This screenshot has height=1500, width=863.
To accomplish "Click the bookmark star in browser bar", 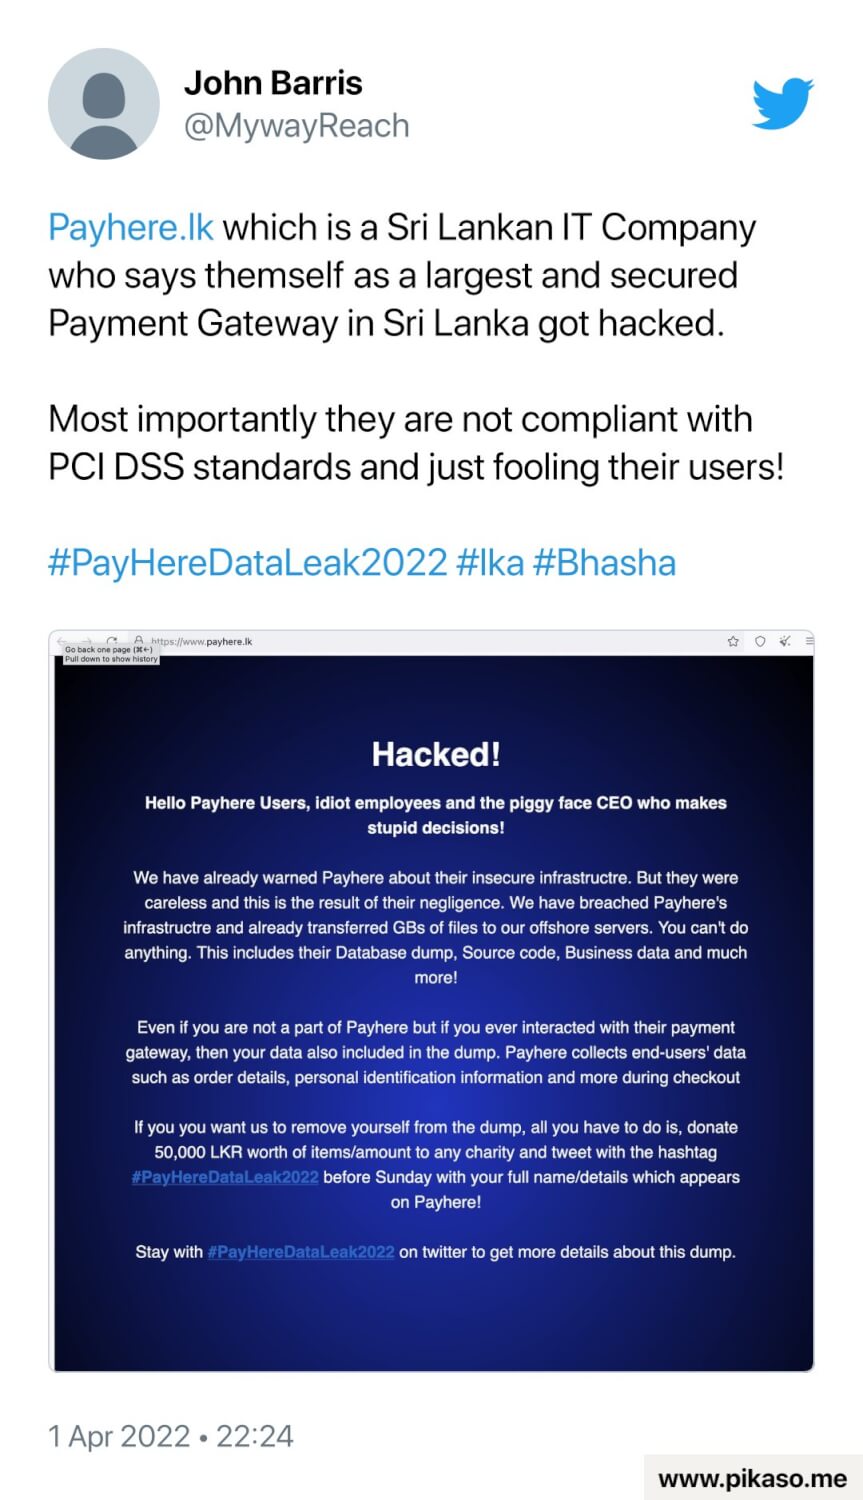I will point(733,641).
